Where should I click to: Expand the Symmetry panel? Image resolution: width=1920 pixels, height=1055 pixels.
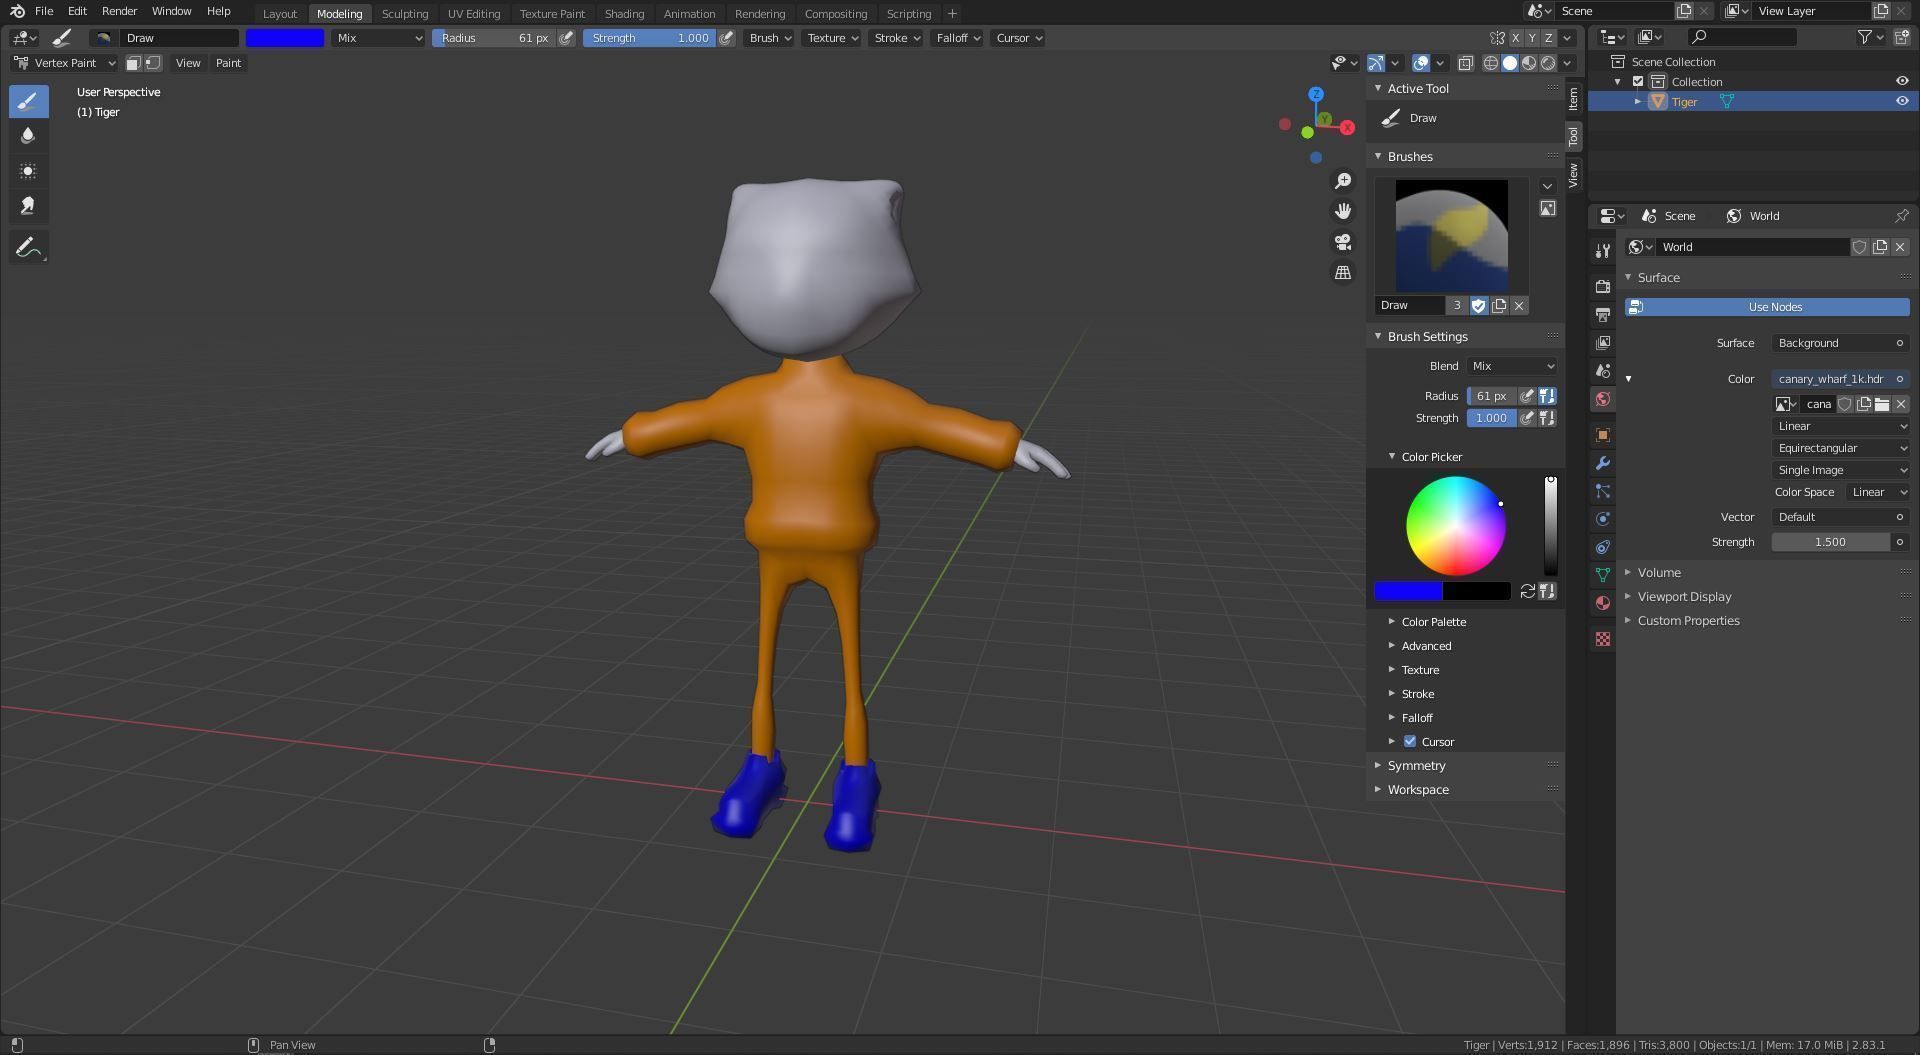pyautogui.click(x=1416, y=766)
